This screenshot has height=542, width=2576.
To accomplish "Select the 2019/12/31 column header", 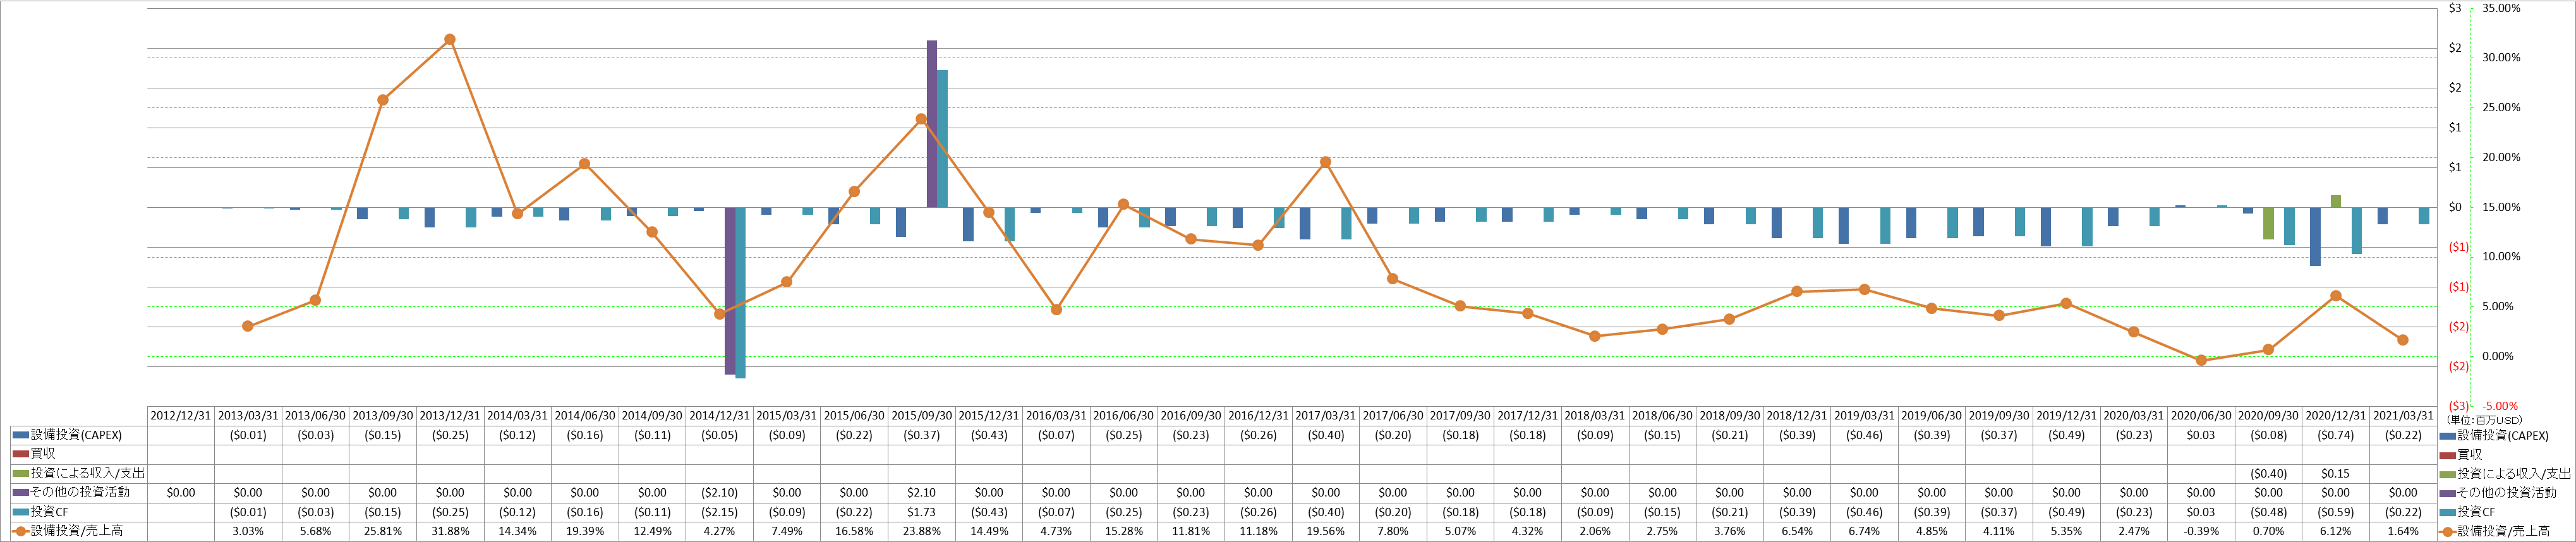I will coord(2067,416).
